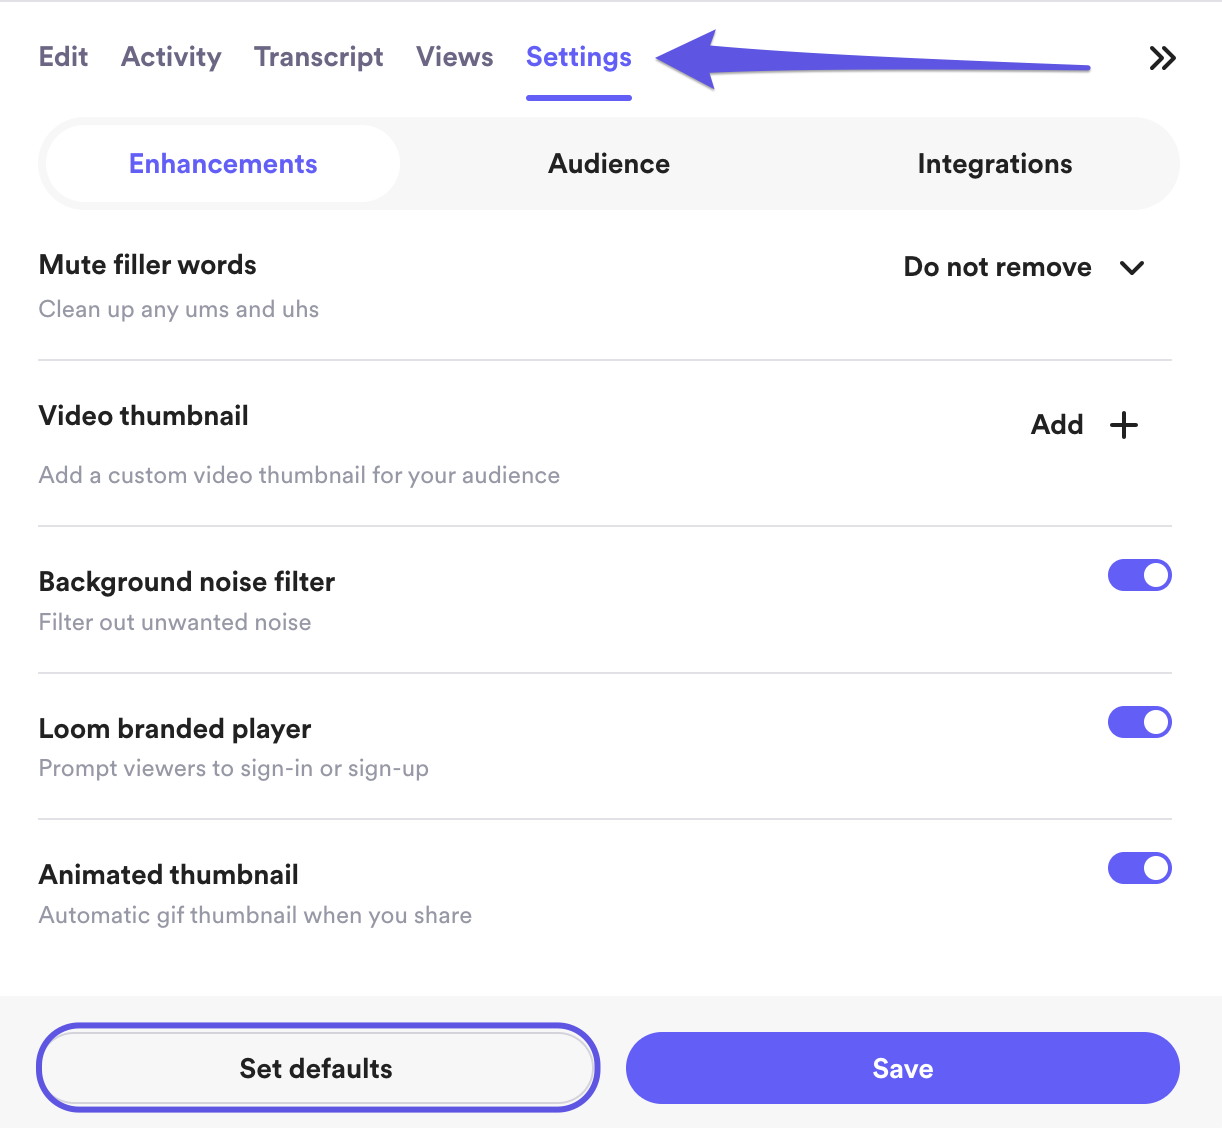Image resolution: width=1222 pixels, height=1128 pixels.
Task: Click the Save button
Action: 902,1068
